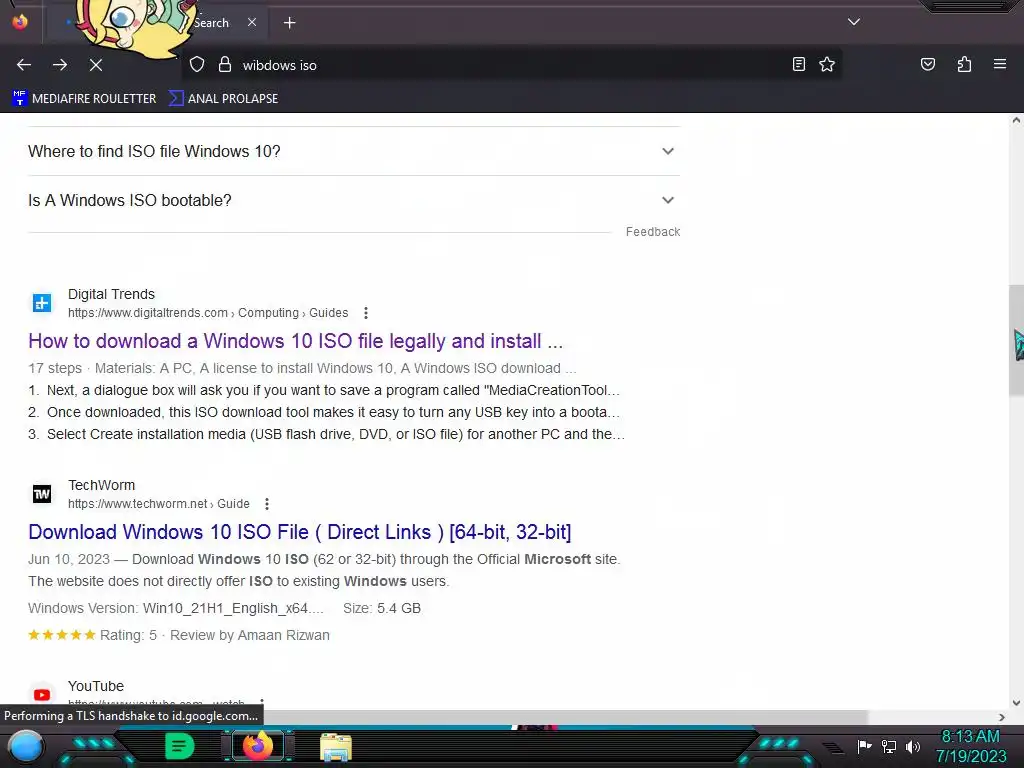Open 'Download Windows 10 ISO File (Direct Links)'
The width and height of the screenshot is (1024, 768).
(300, 532)
